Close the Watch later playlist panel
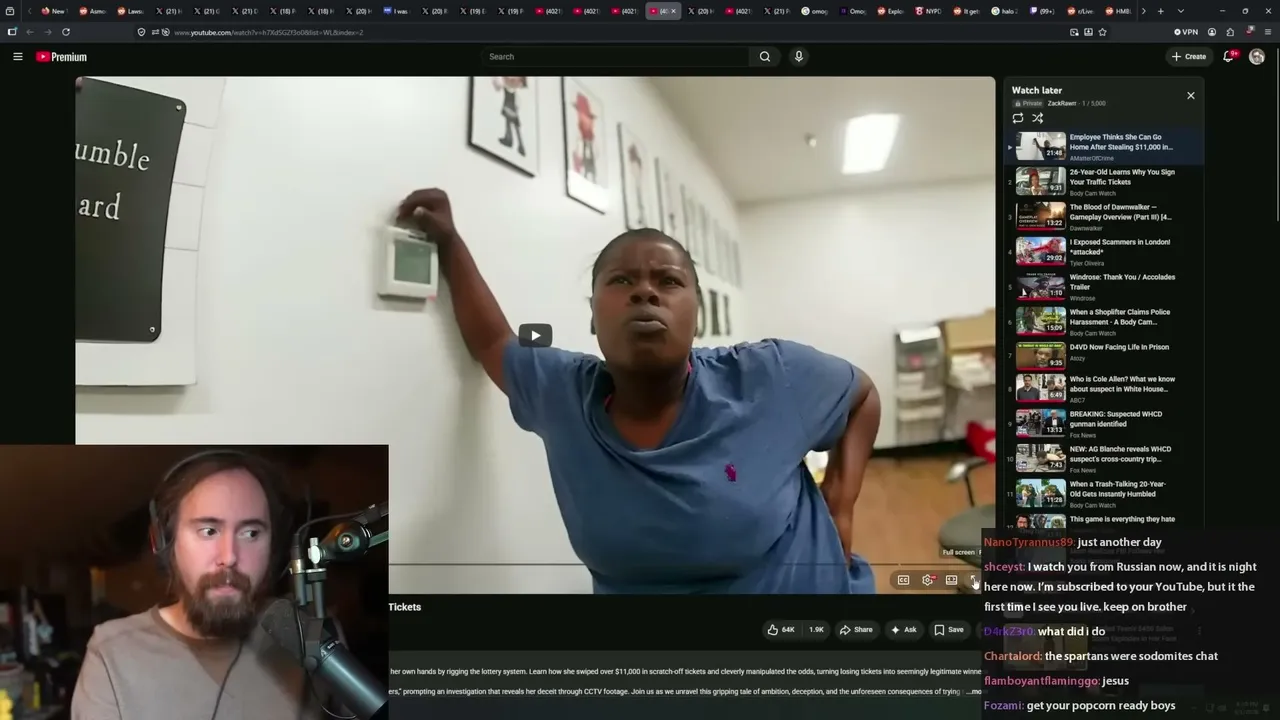The width and height of the screenshot is (1280, 720). [1190, 96]
